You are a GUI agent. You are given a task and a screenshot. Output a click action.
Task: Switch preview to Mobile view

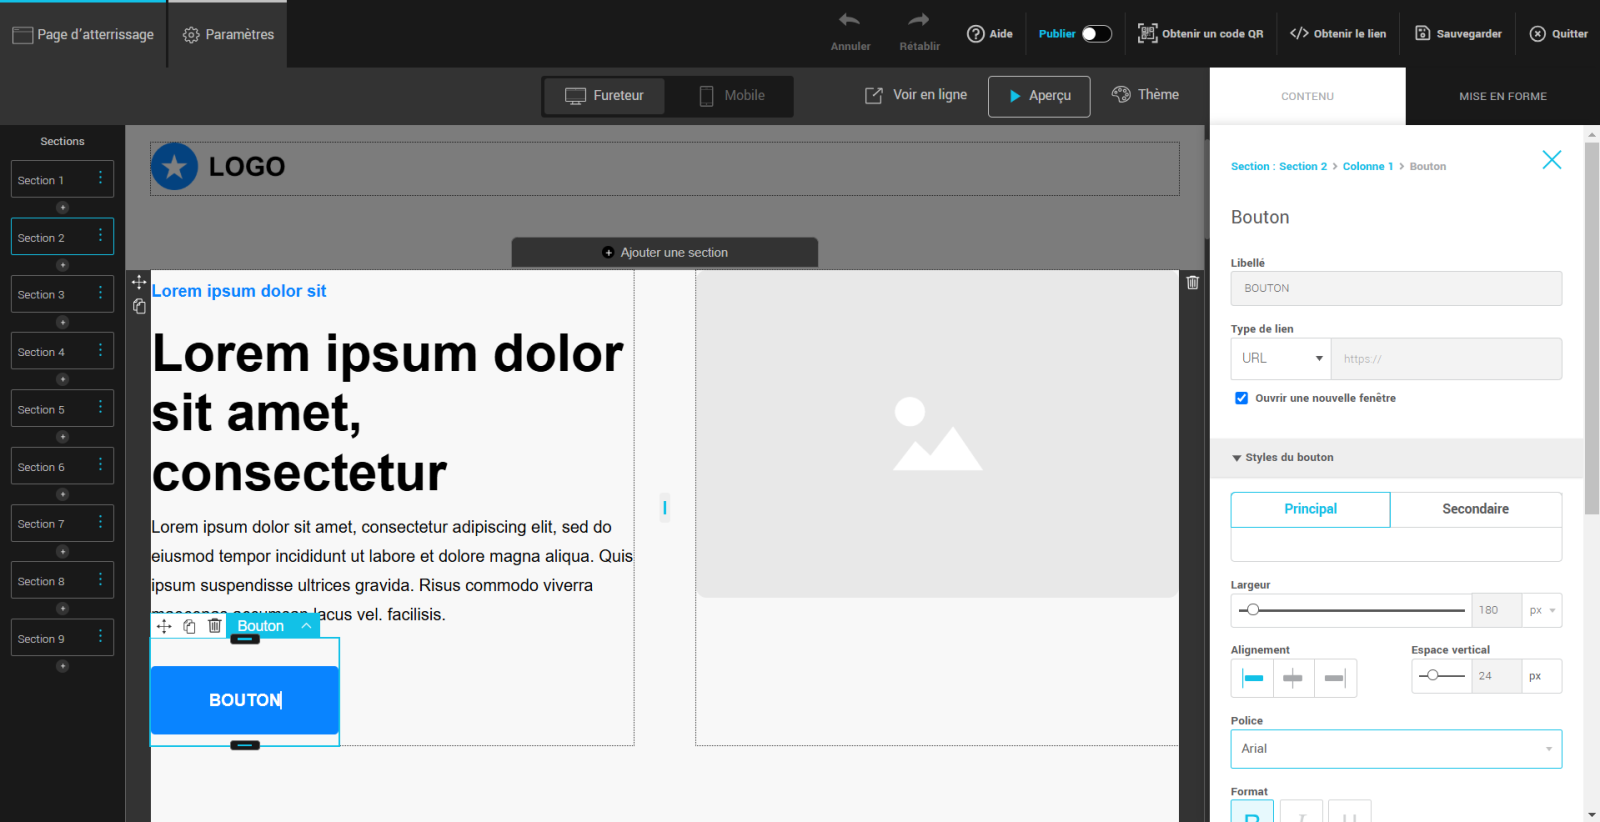731,96
